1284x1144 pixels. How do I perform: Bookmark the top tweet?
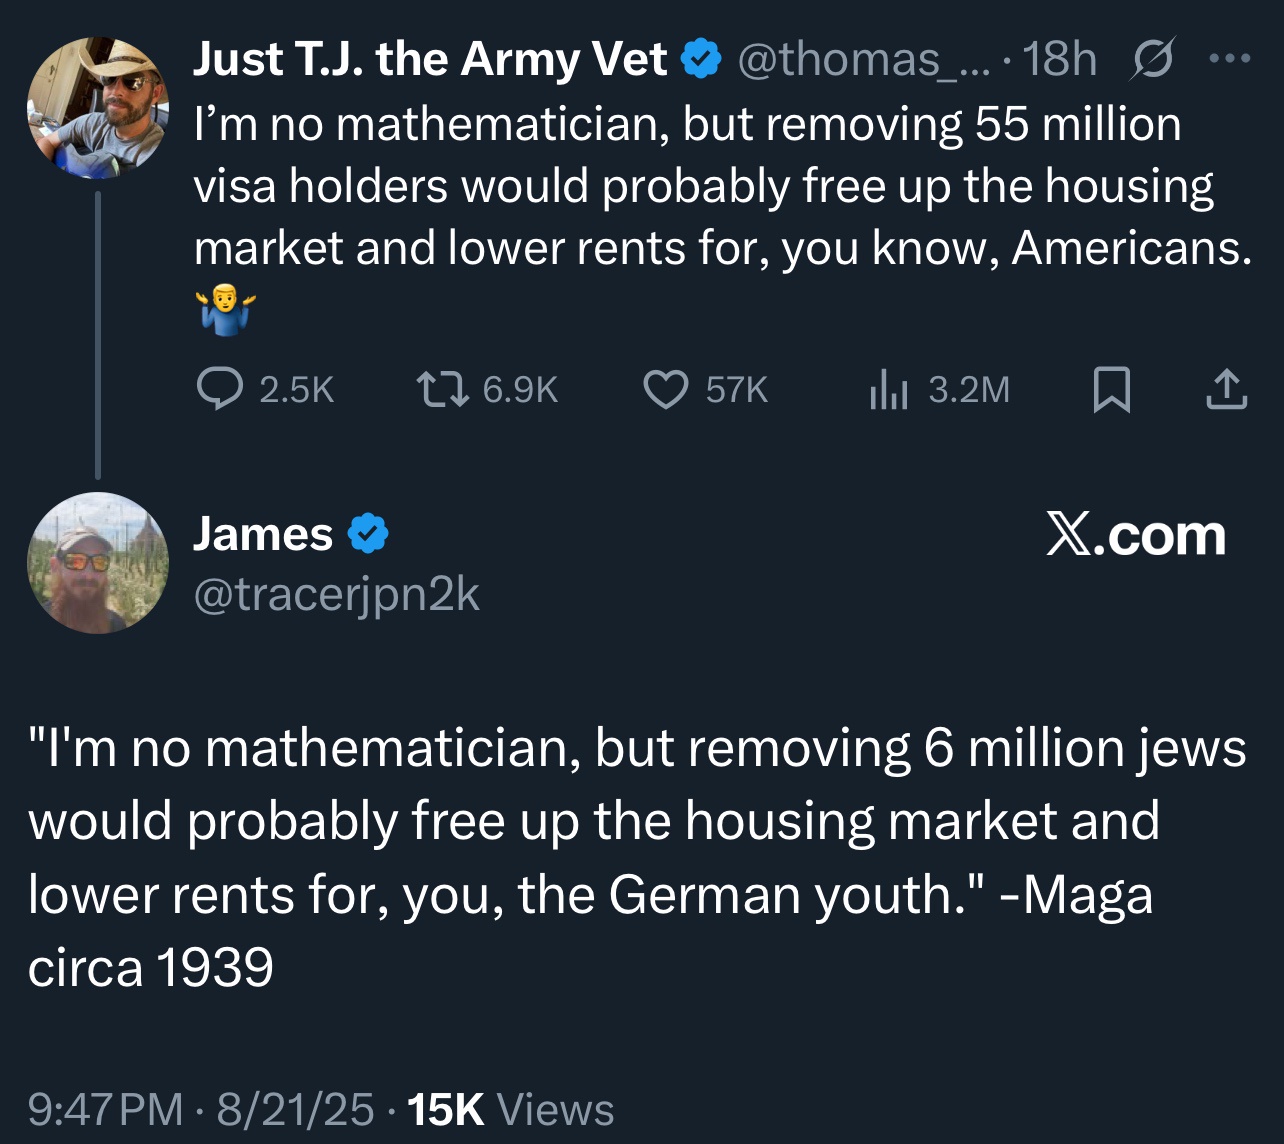pyautogui.click(x=1111, y=389)
